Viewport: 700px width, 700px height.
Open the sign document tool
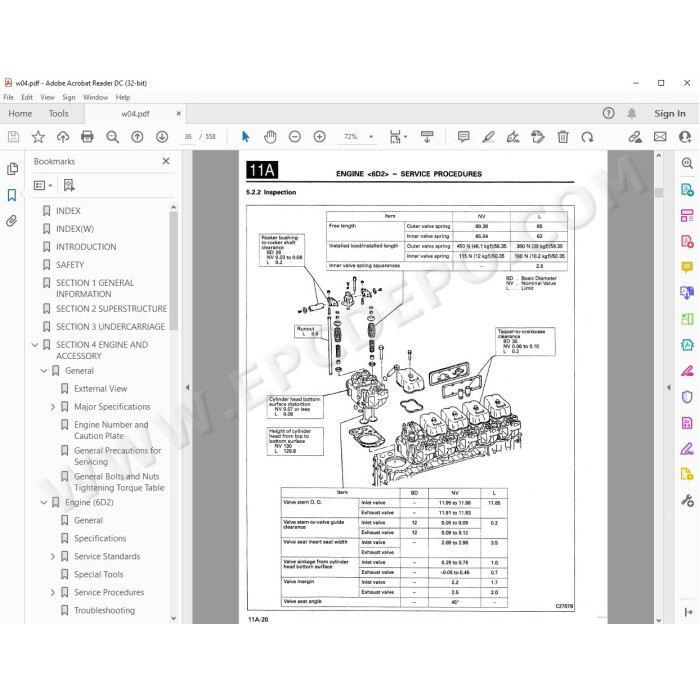513,137
